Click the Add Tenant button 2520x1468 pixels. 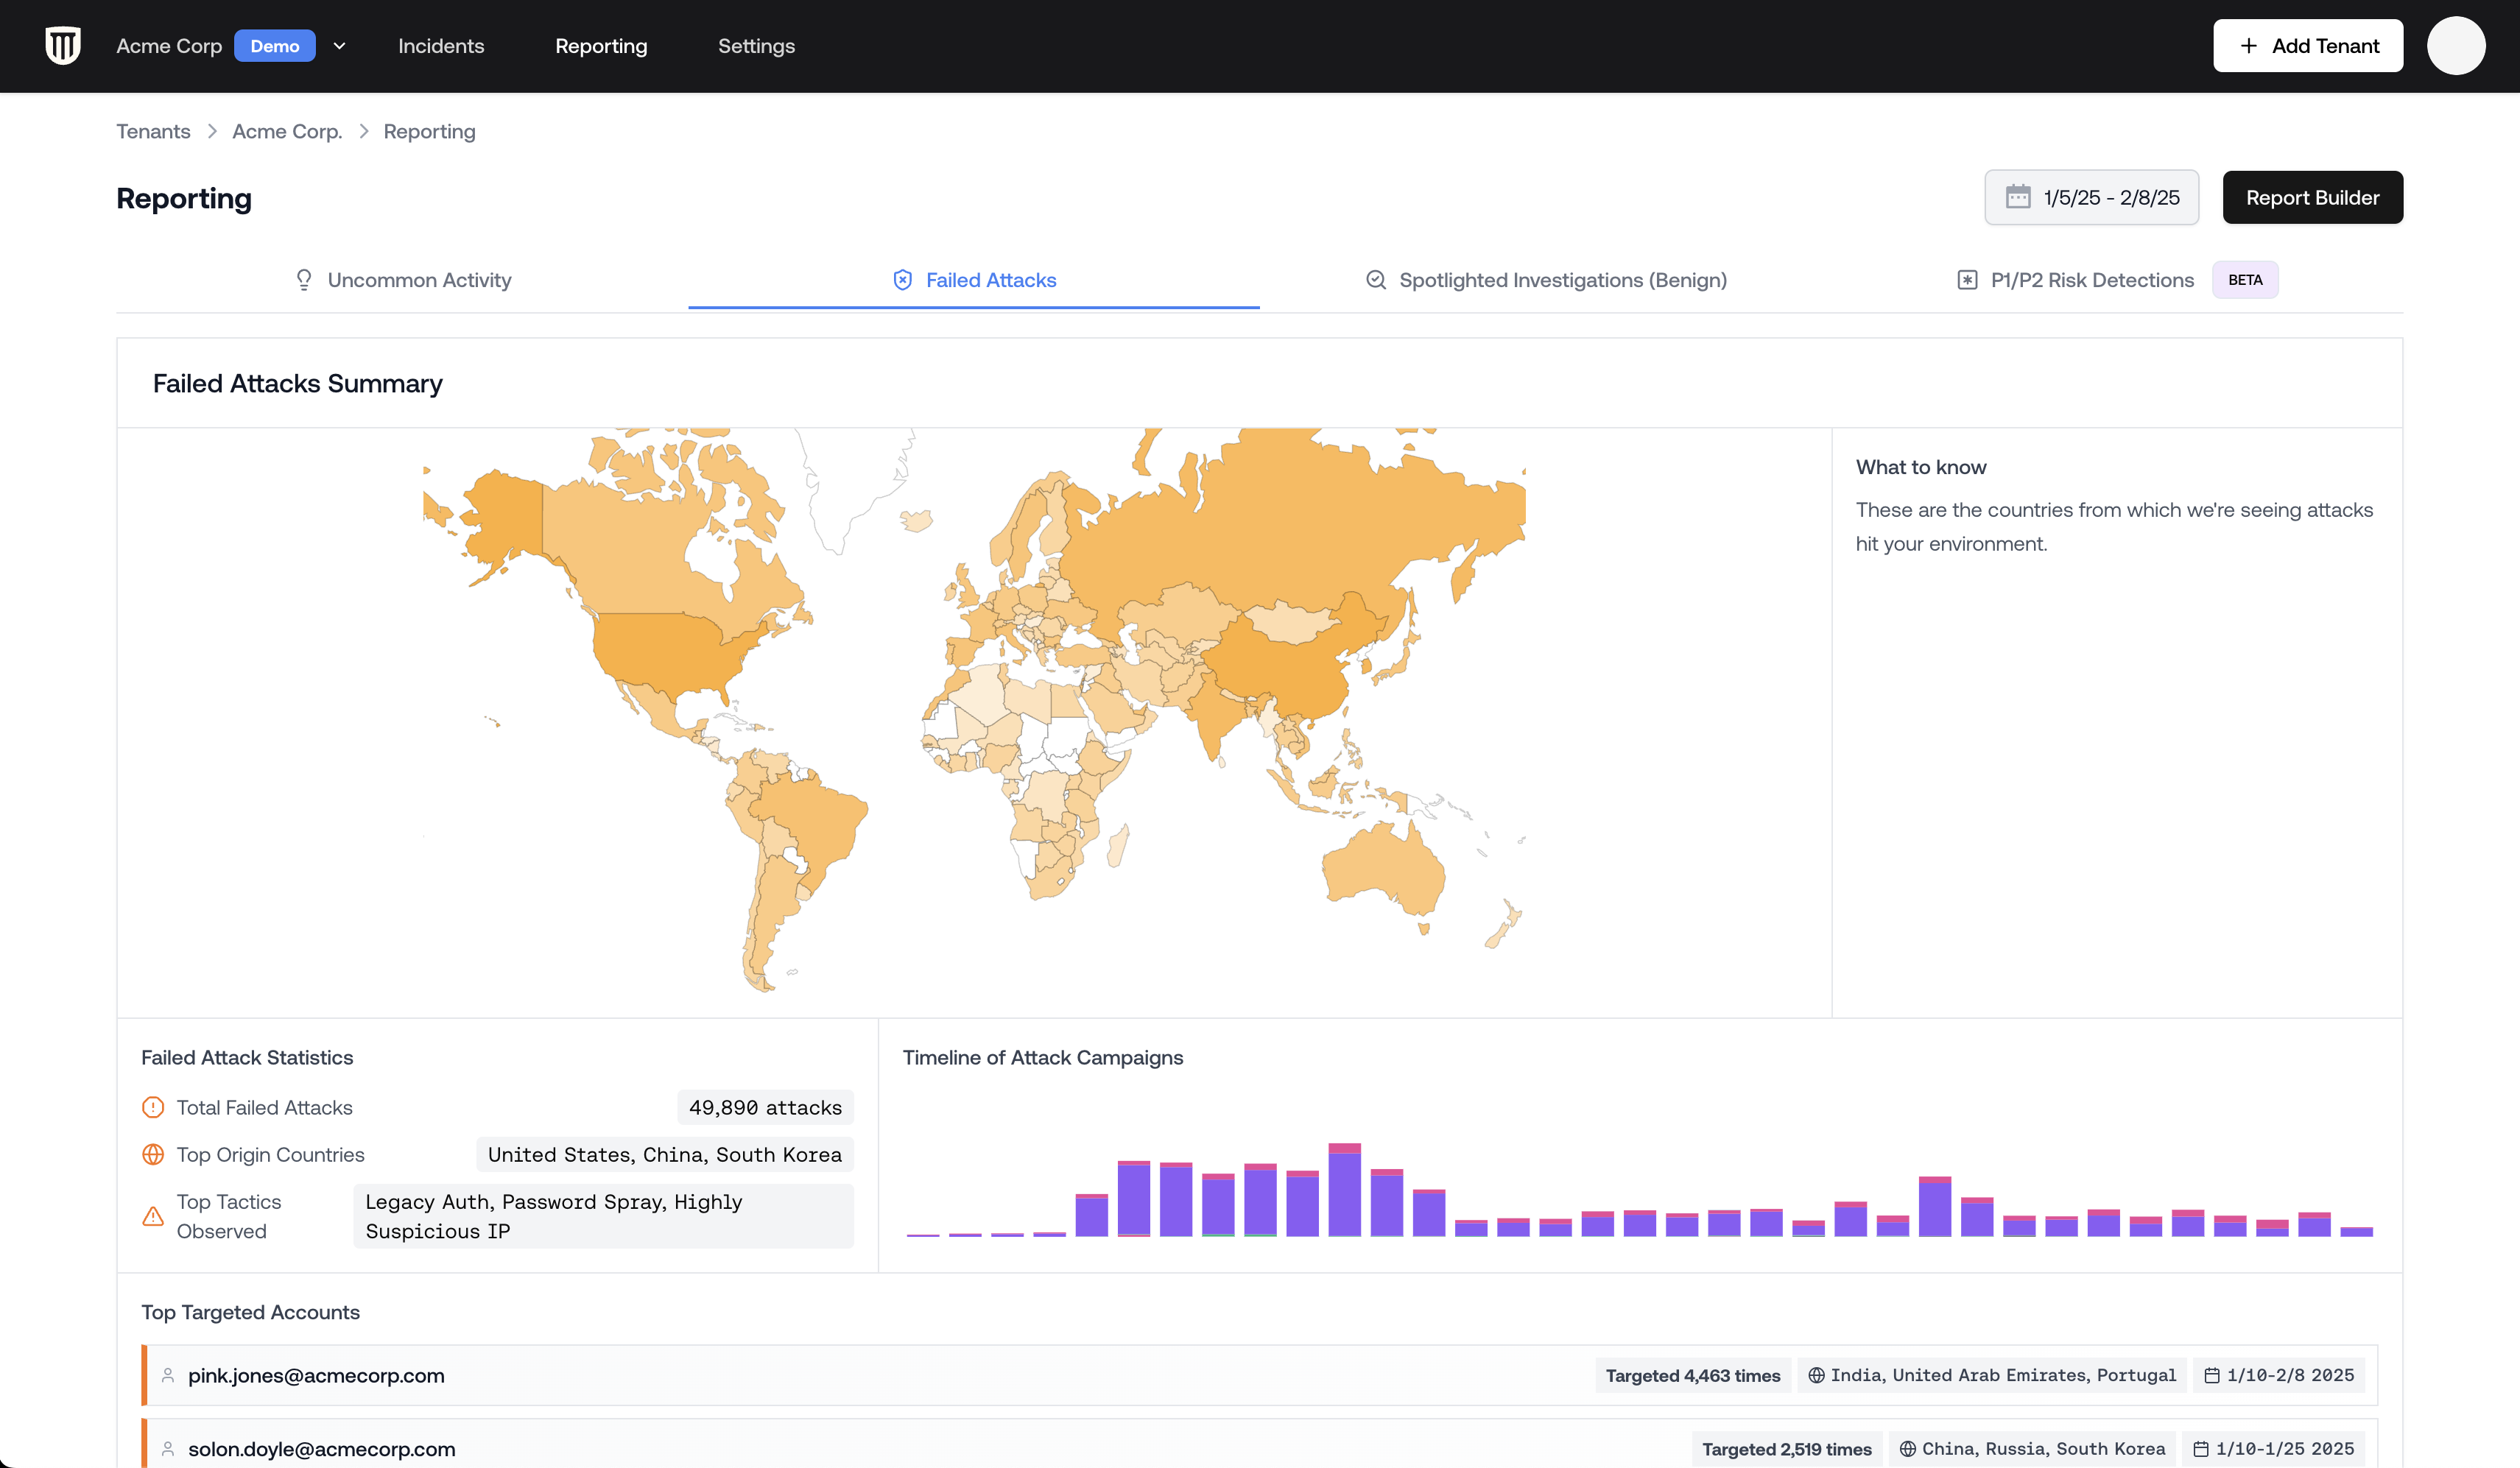click(2307, 46)
